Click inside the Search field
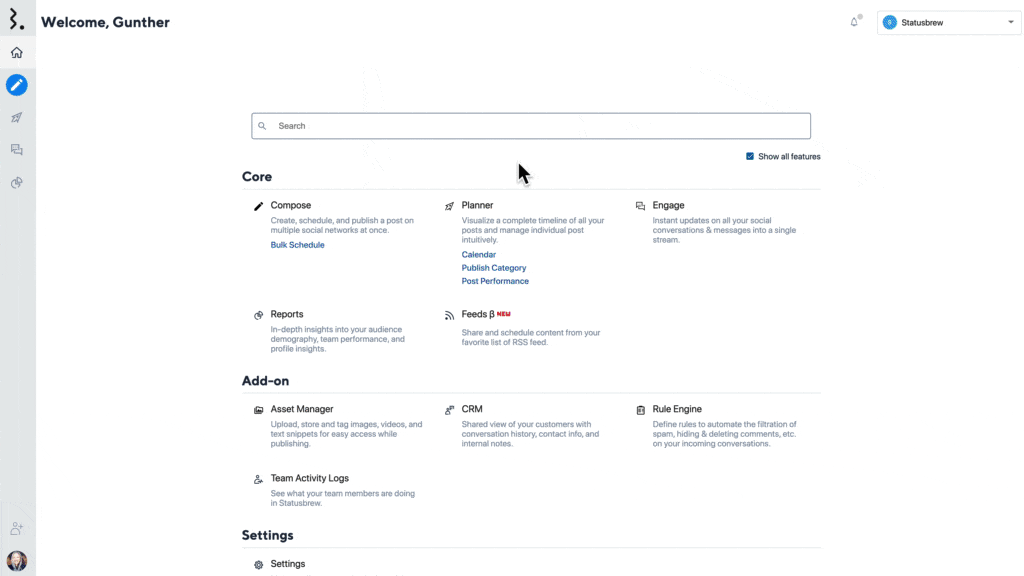 click(x=530, y=125)
